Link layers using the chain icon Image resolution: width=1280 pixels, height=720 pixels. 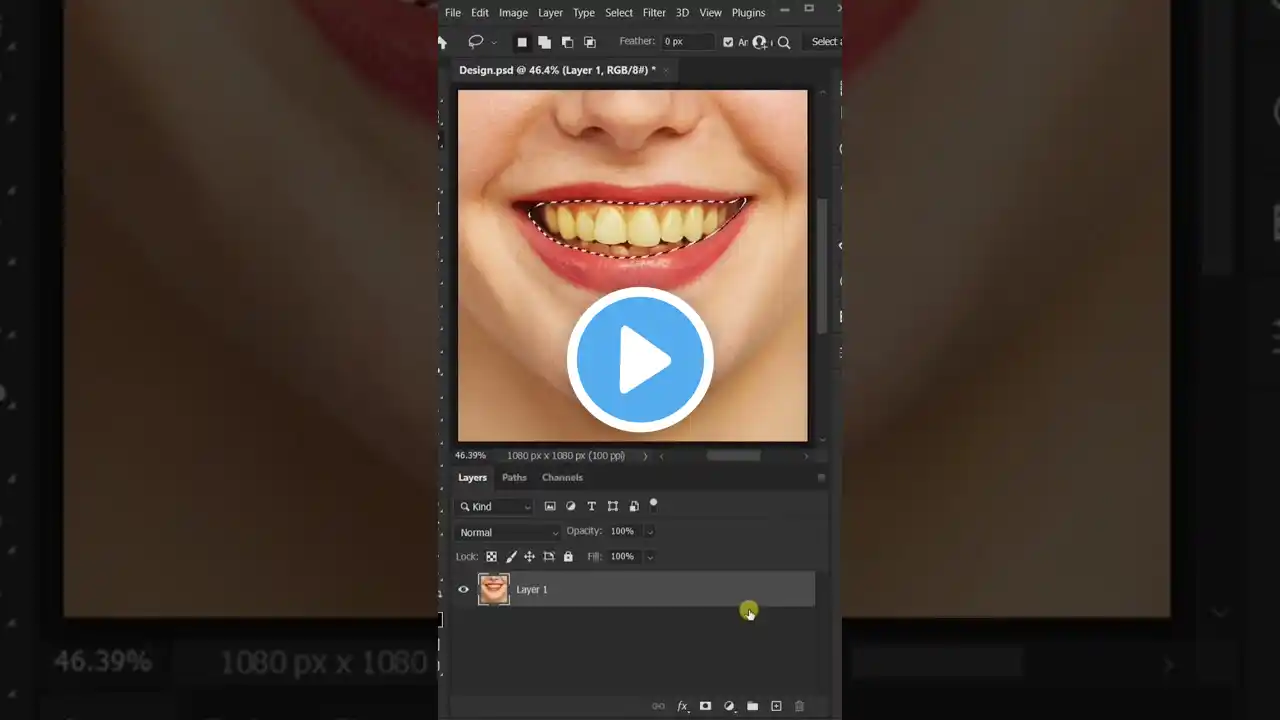point(658,706)
